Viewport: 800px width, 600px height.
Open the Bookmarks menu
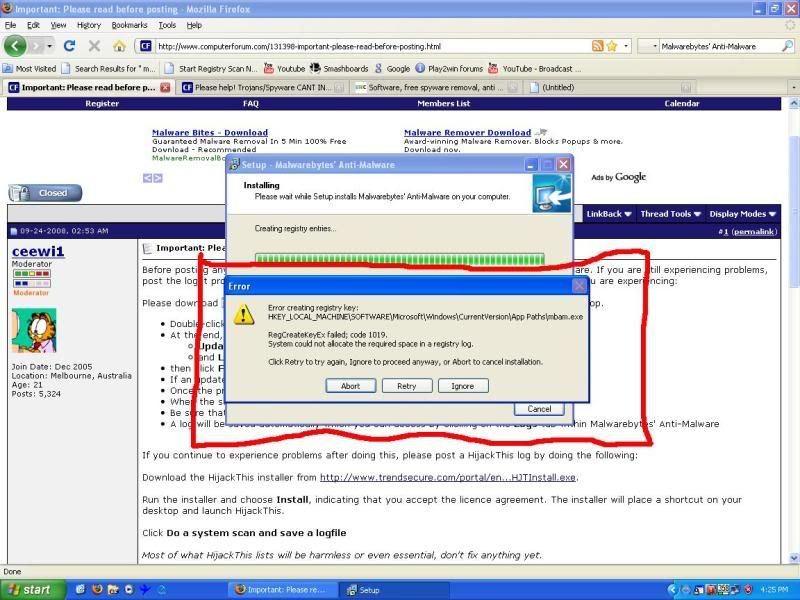(129, 25)
